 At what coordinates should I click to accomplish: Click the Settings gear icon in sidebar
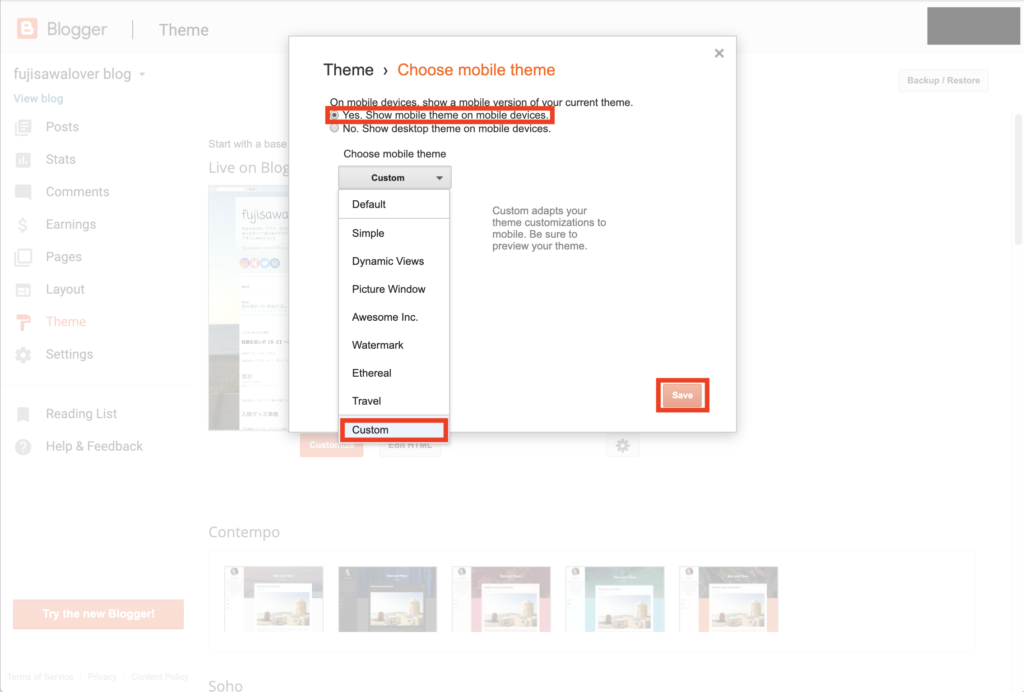click(x=24, y=354)
